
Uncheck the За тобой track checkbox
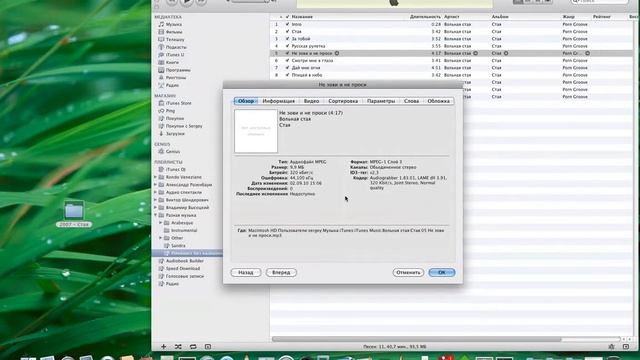(287, 39)
